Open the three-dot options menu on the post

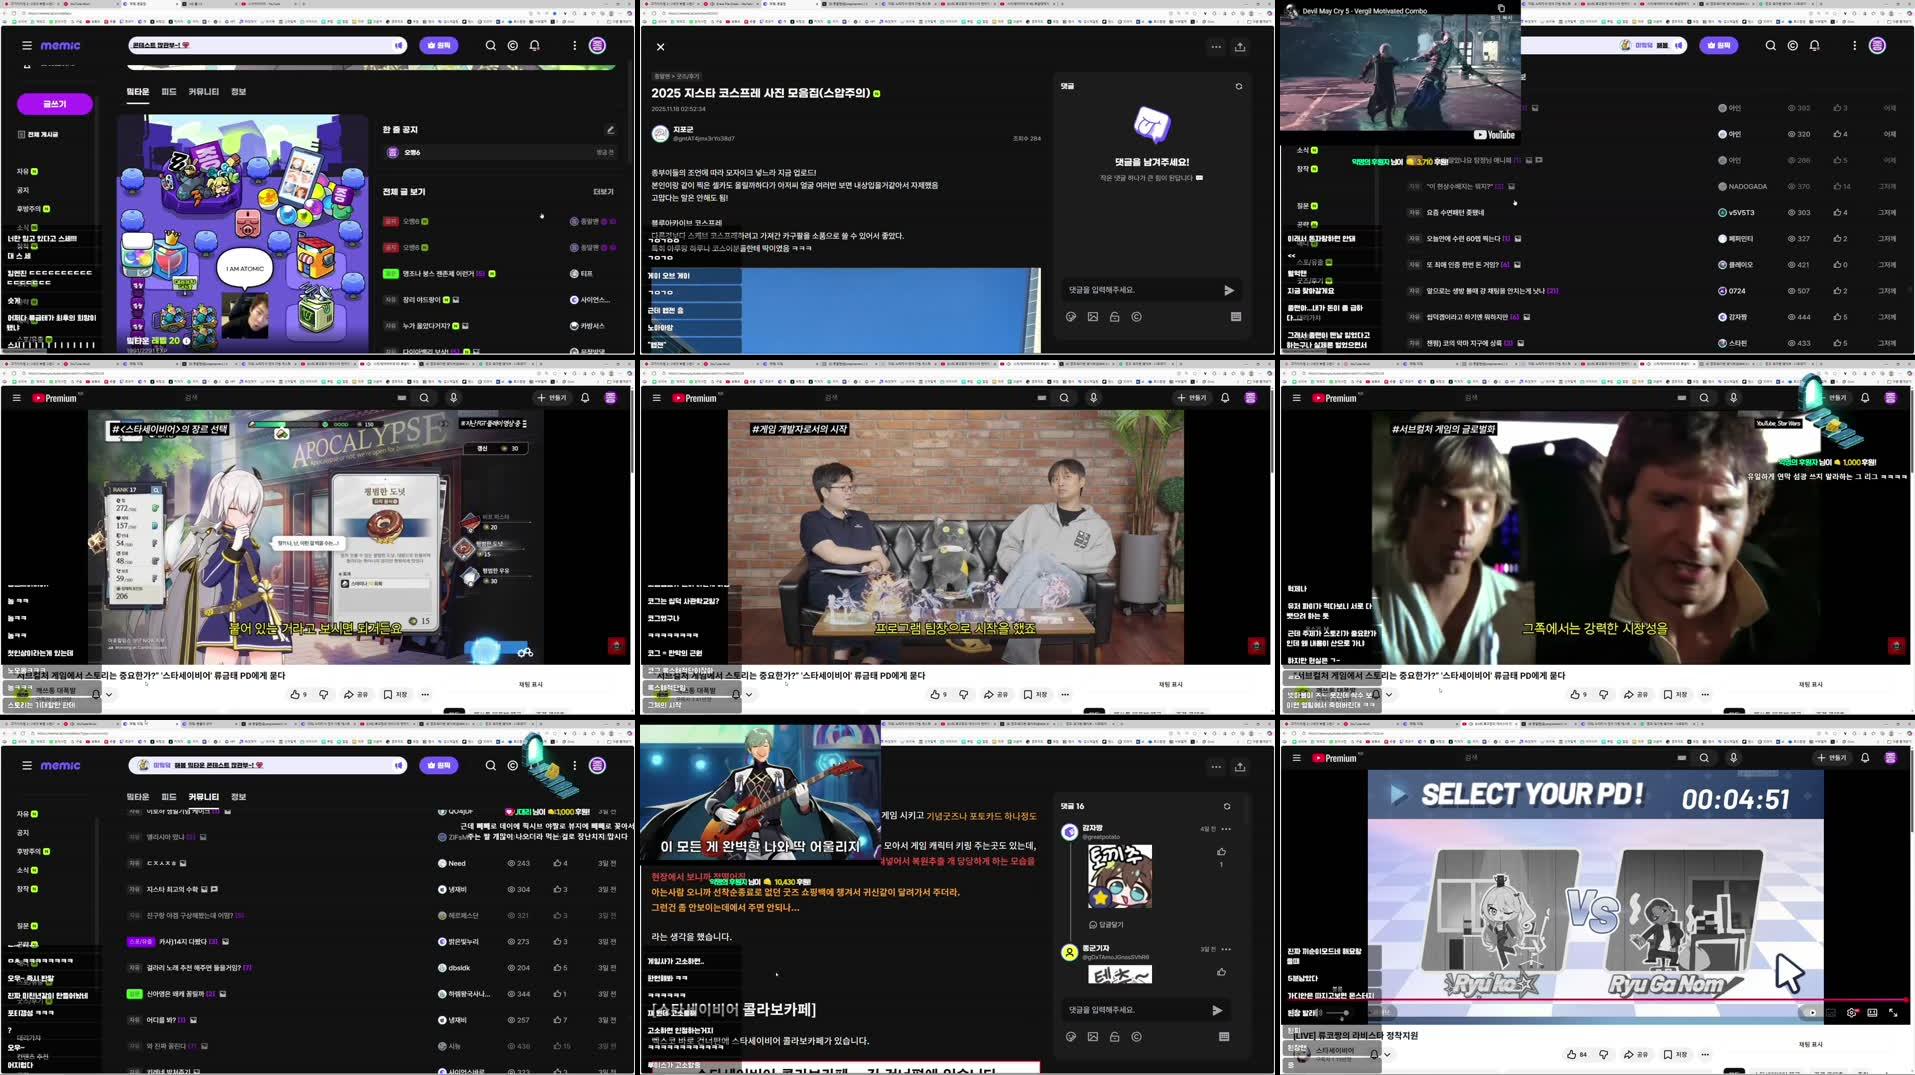tap(1216, 46)
